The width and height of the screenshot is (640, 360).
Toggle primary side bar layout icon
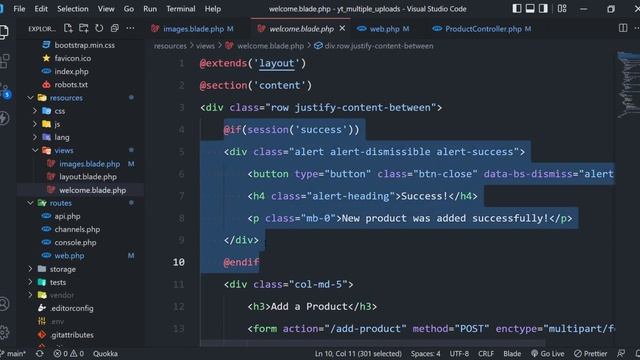(517, 9)
